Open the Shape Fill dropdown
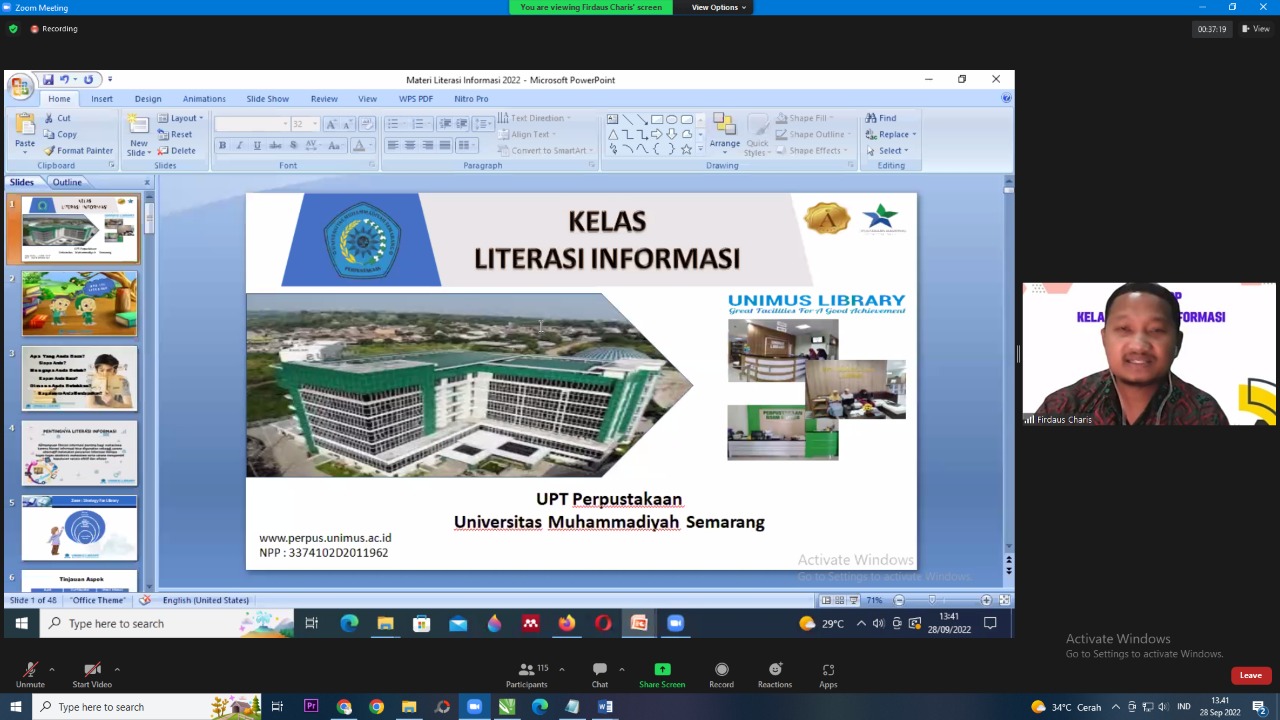Screen dimensions: 1280x720 804,118
